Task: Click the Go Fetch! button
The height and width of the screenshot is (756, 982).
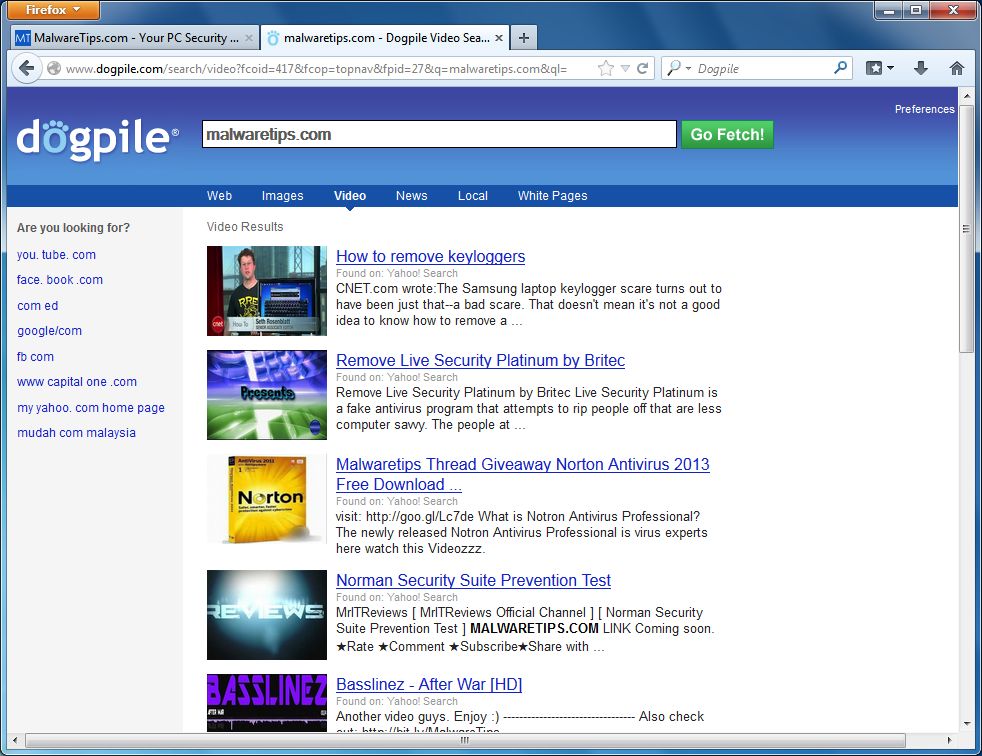Action: (x=727, y=135)
